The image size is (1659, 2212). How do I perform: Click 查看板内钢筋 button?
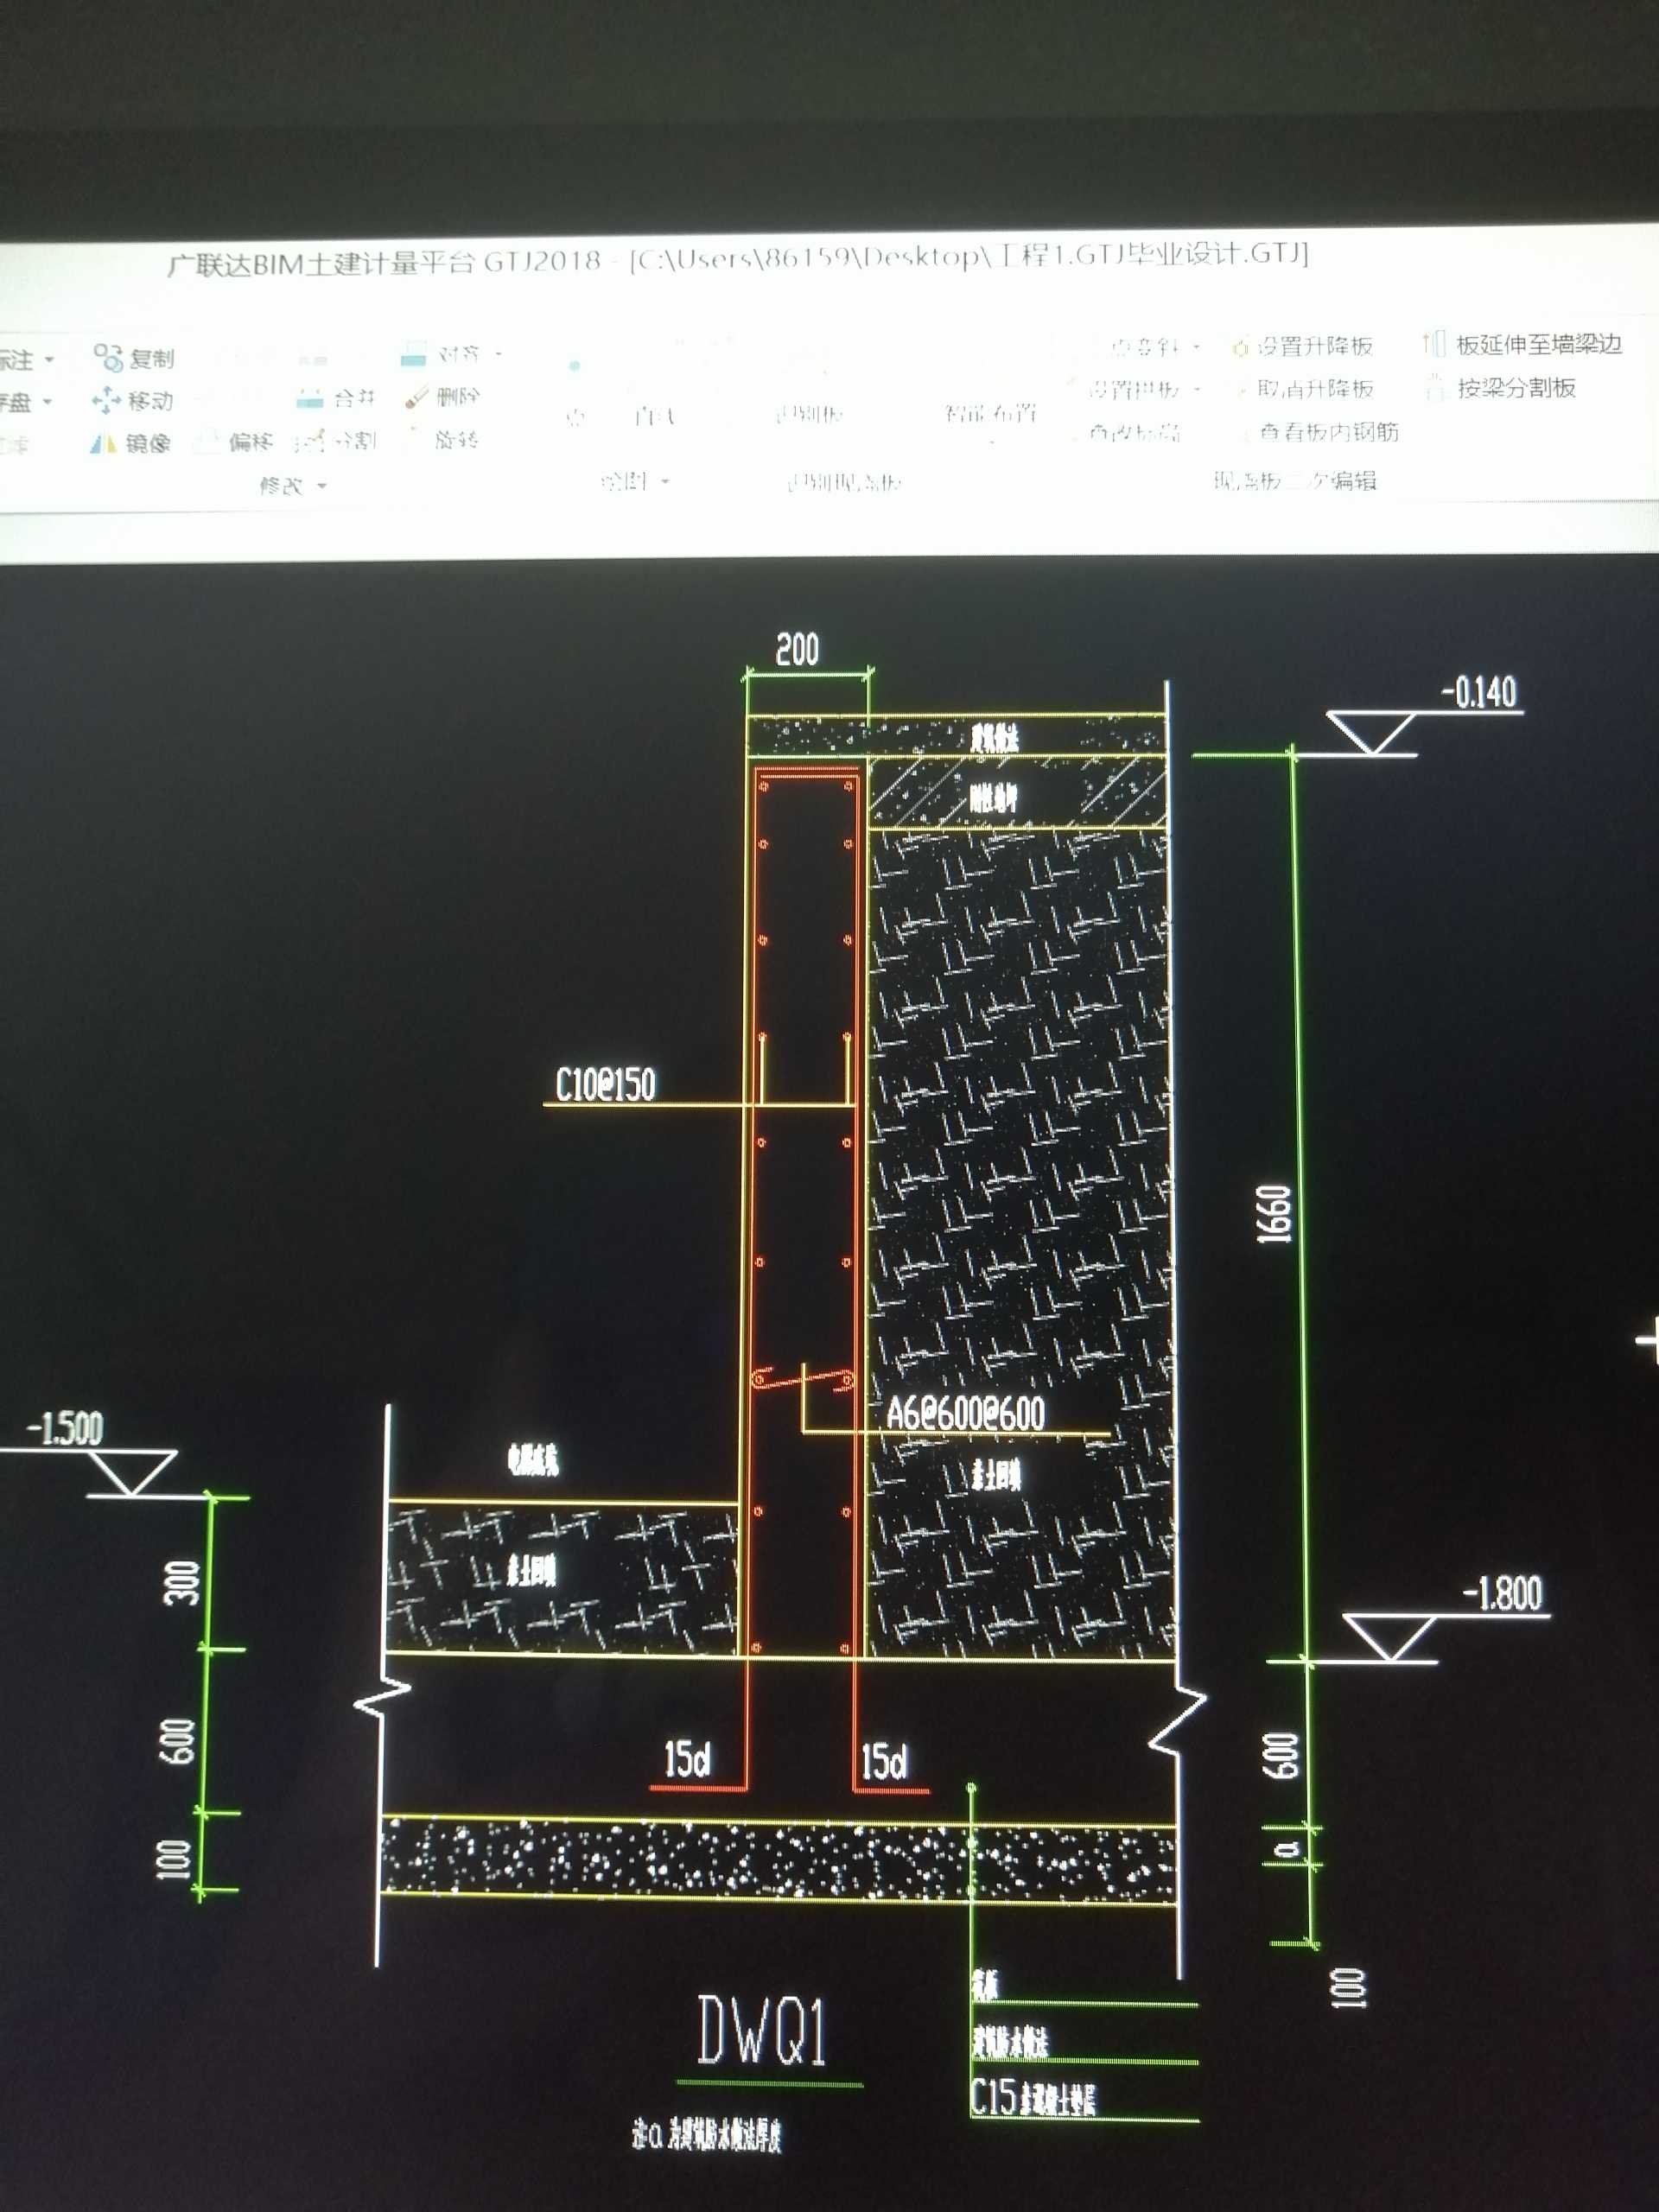[1318, 432]
